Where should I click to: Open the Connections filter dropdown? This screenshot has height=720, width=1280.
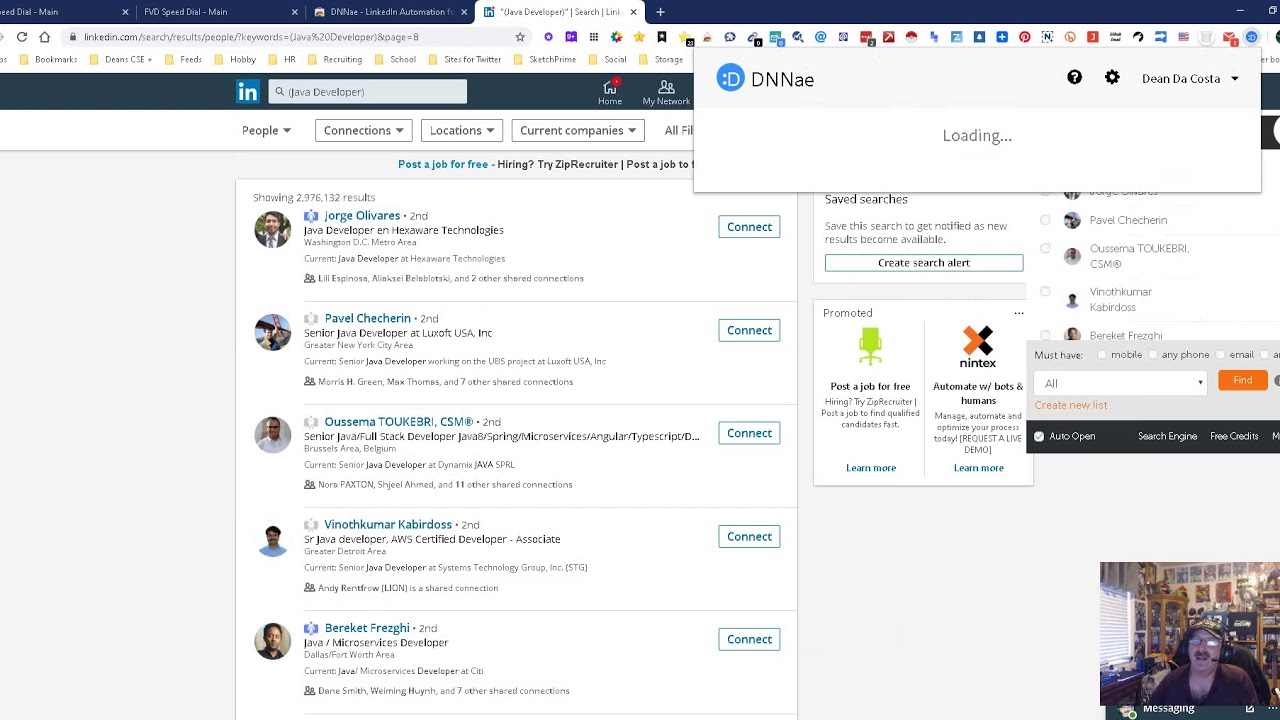pyautogui.click(x=363, y=130)
